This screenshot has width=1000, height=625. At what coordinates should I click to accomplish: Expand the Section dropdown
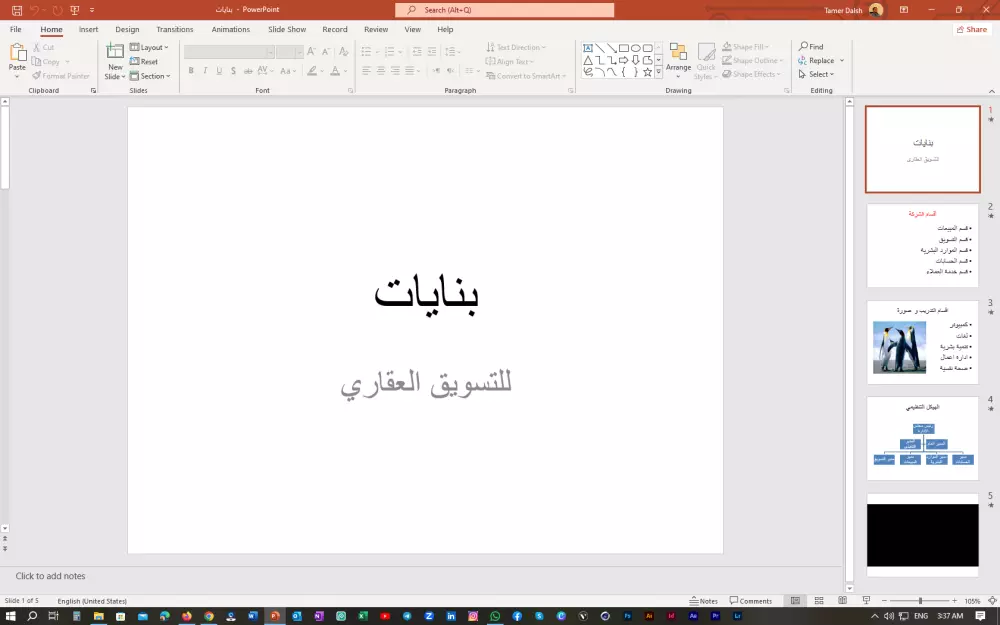point(150,76)
